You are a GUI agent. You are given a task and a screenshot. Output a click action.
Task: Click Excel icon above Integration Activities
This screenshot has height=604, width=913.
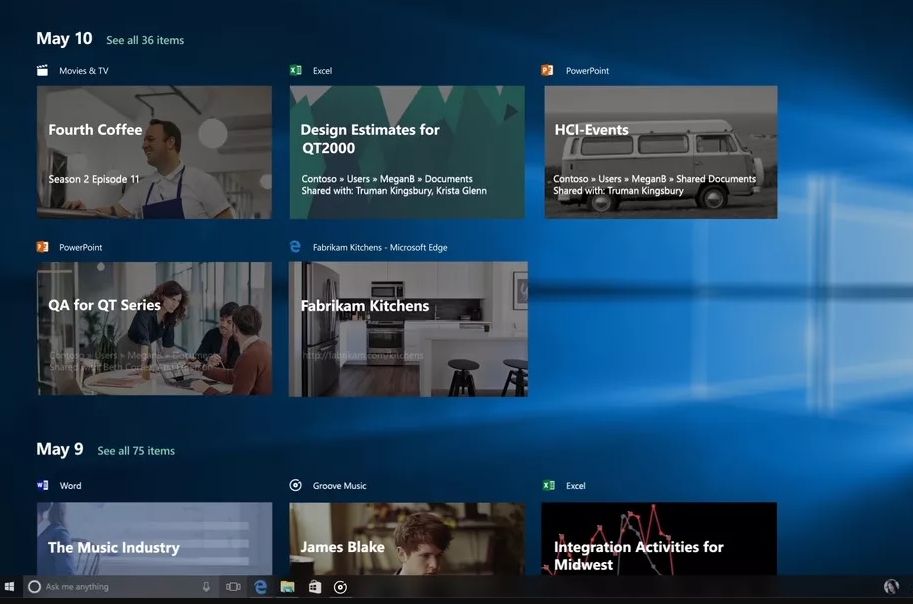click(548, 485)
